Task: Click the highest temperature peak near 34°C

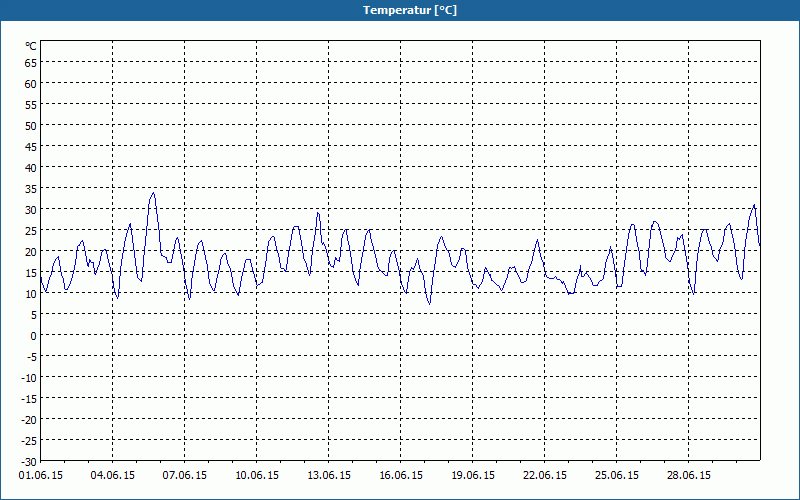Action: coord(153,193)
